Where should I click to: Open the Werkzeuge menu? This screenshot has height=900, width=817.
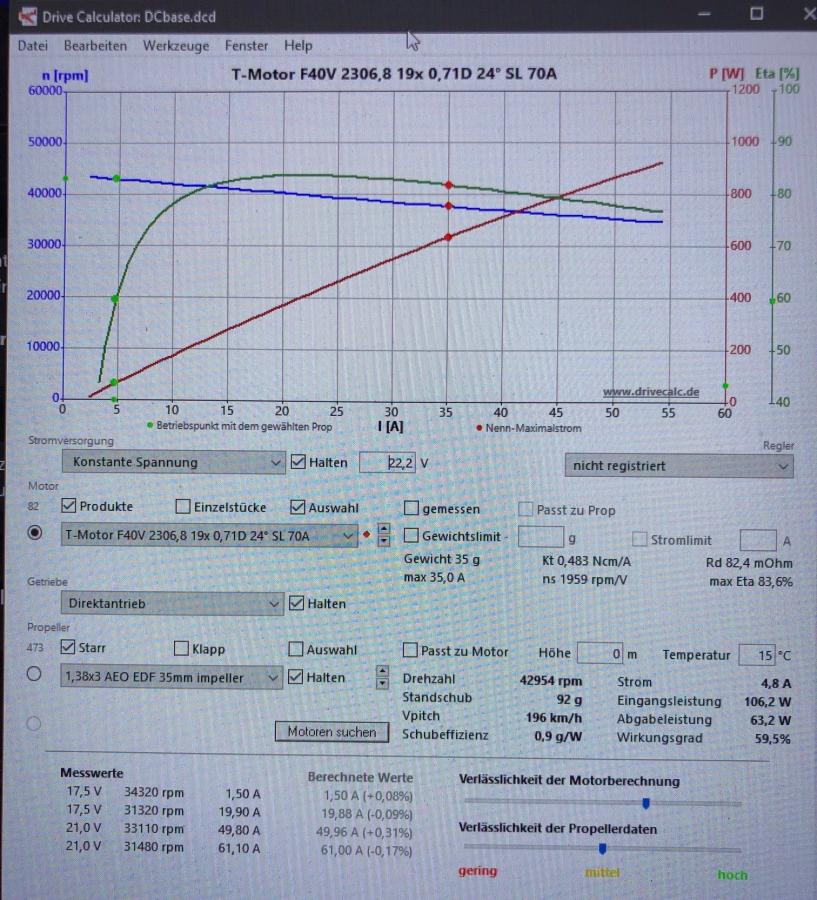tap(176, 46)
